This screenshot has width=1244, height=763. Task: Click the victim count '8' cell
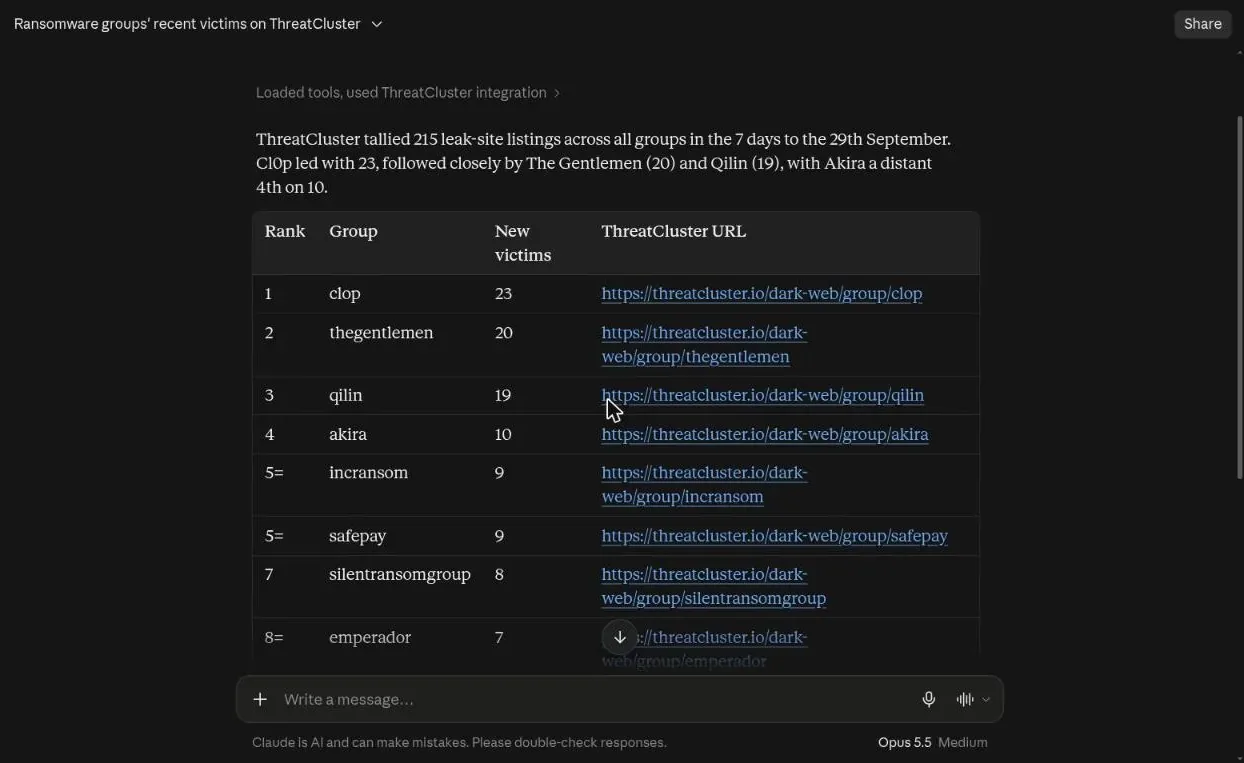click(499, 574)
